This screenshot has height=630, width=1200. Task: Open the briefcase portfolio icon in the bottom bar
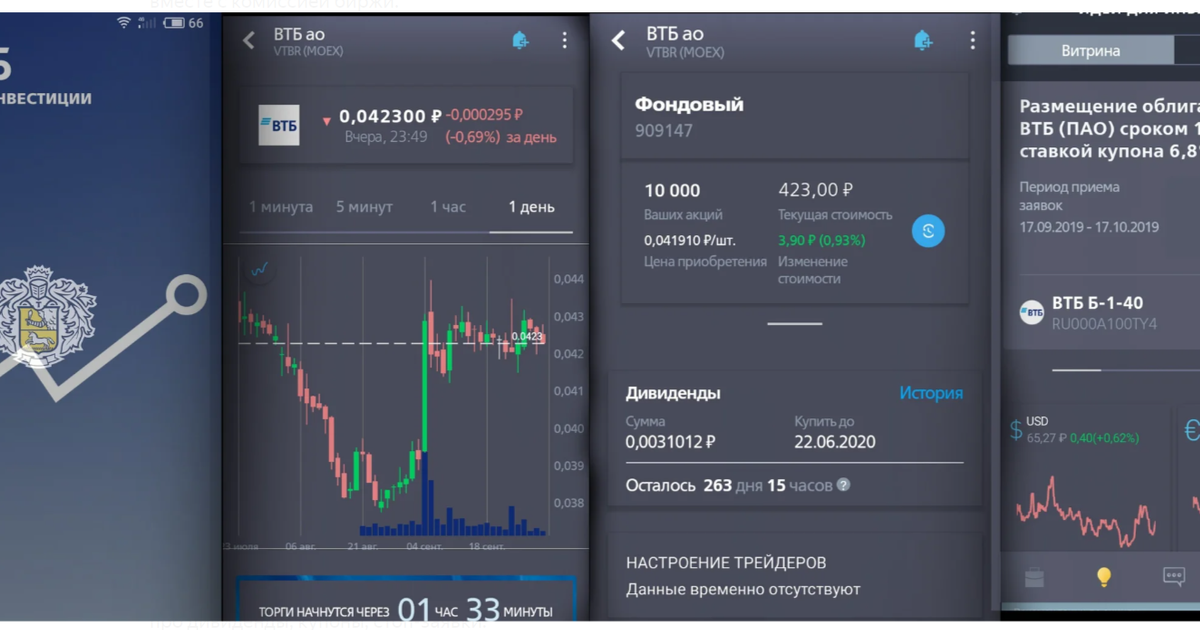click(x=1034, y=577)
